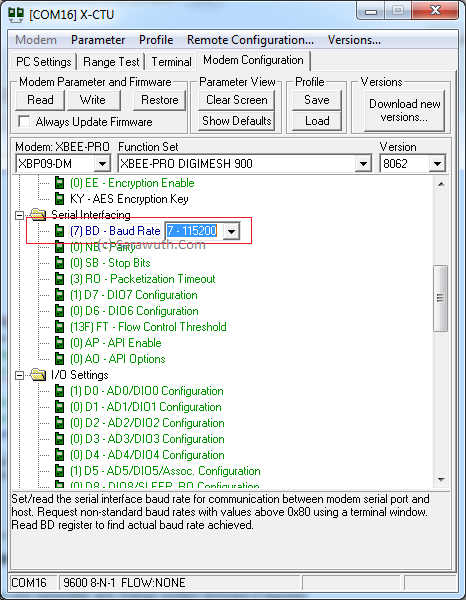This screenshot has width=466, height=600.
Task: Click the 9600 8-N-1 FLOW:NONE status text
Action: 124,583
